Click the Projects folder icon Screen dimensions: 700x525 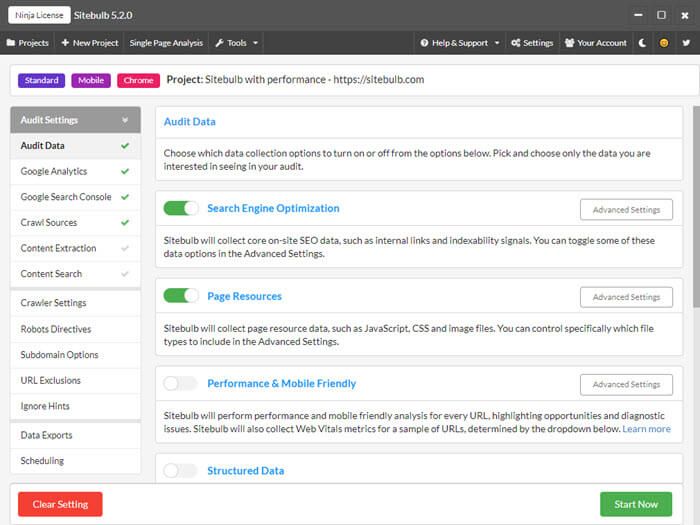[x=11, y=43]
